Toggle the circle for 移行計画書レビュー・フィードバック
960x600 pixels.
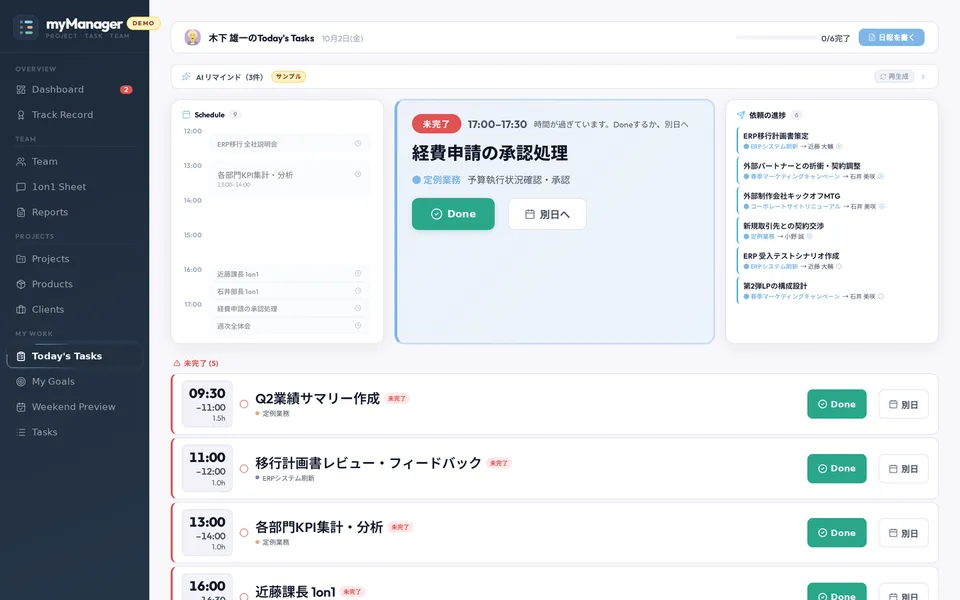[244, 468]
